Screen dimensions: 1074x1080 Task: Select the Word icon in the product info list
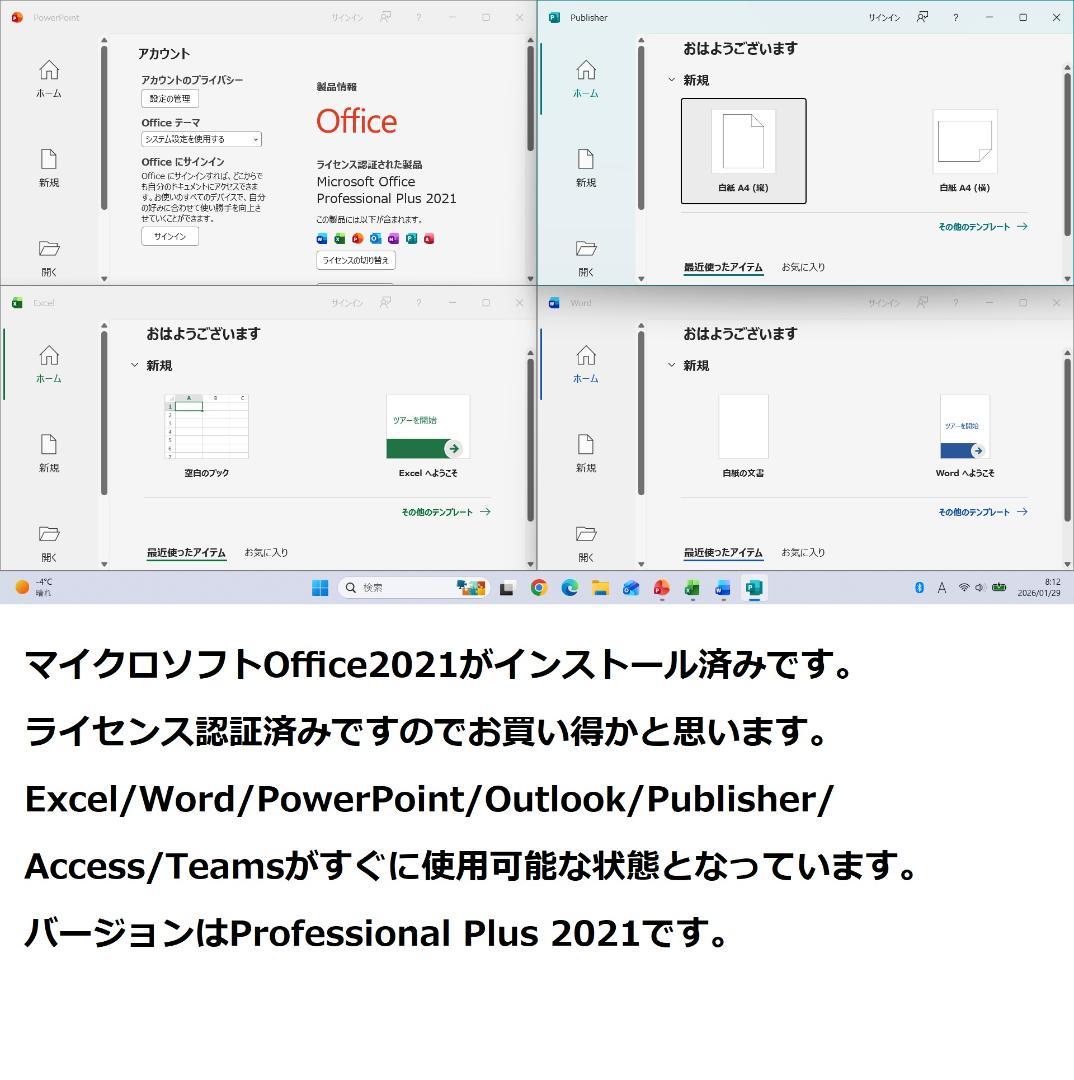[321, 238]
